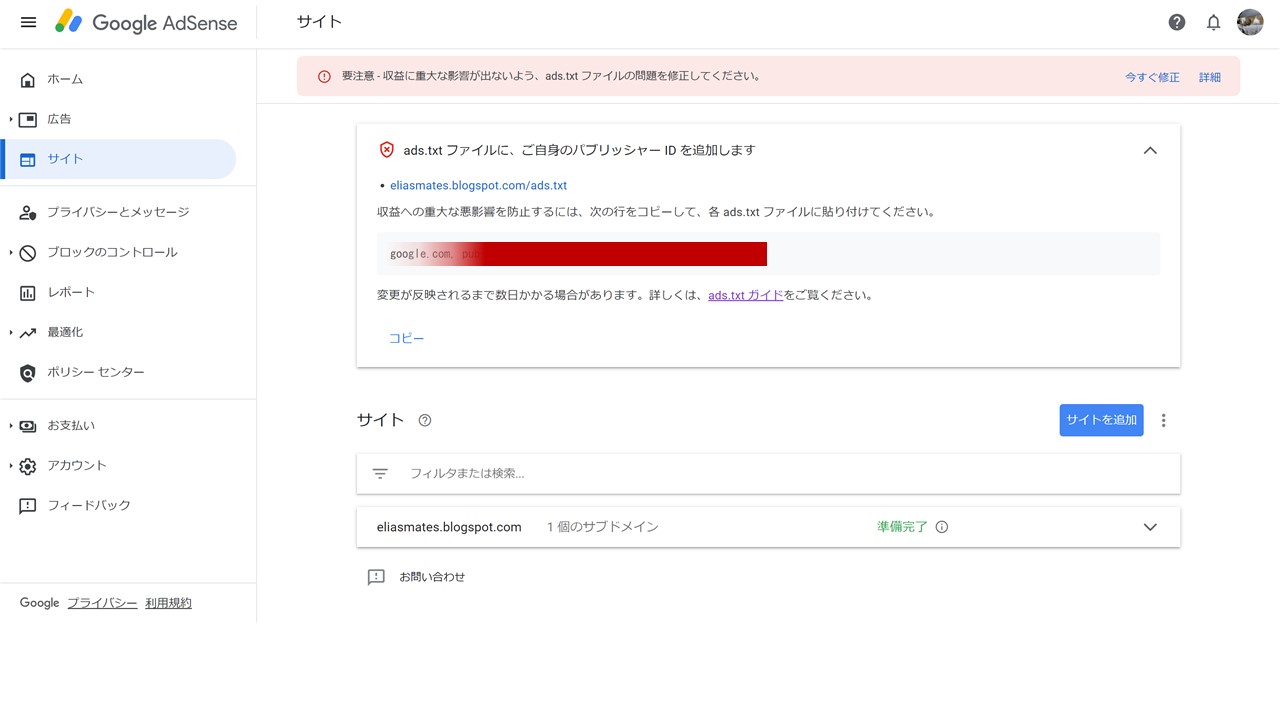
Task: Open the account profile avatar
Action: (x=1250, y=22)
